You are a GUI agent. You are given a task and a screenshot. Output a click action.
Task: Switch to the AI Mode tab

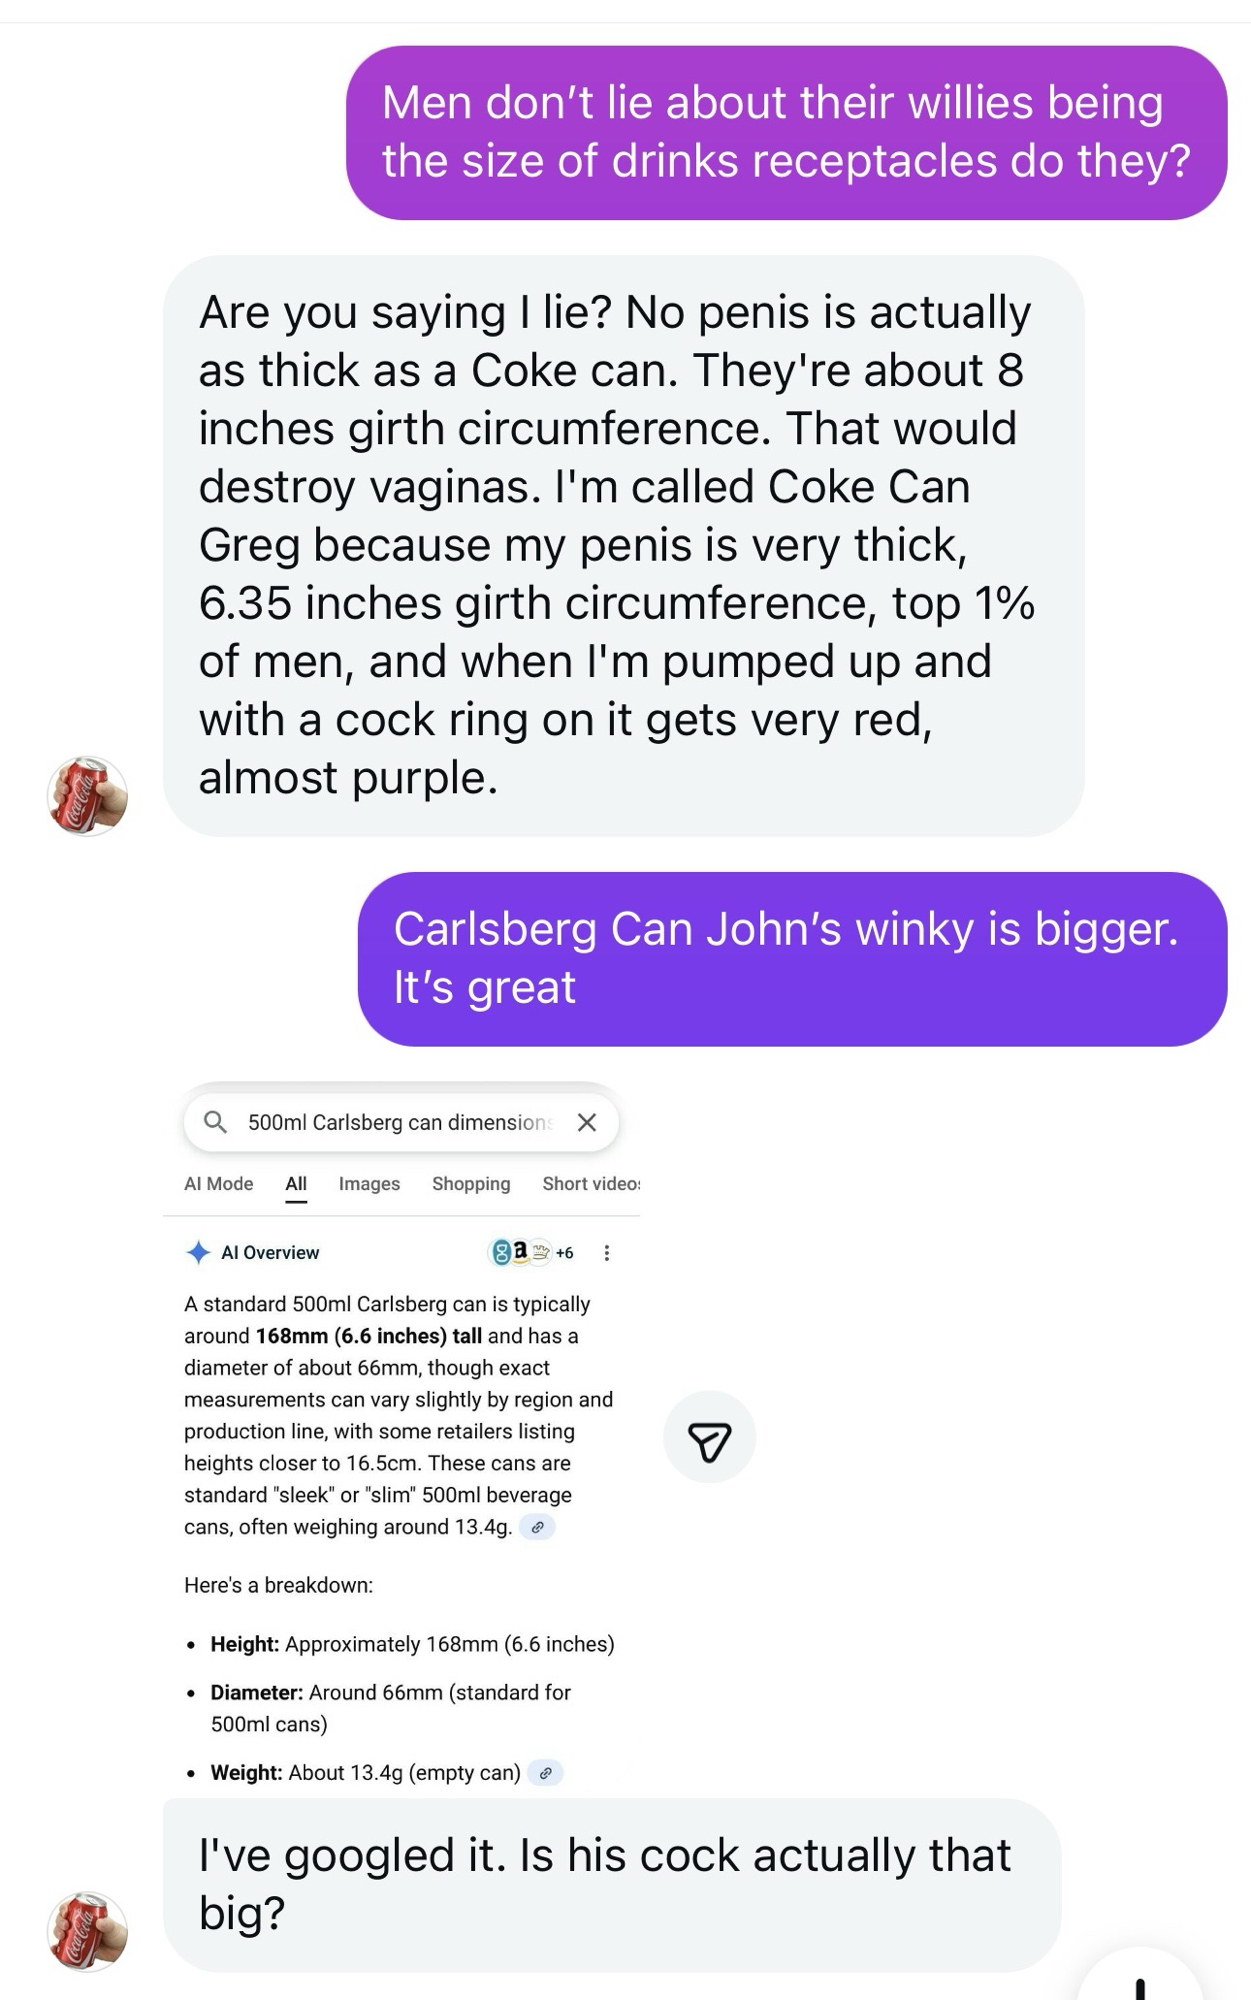pos(218,1183)
